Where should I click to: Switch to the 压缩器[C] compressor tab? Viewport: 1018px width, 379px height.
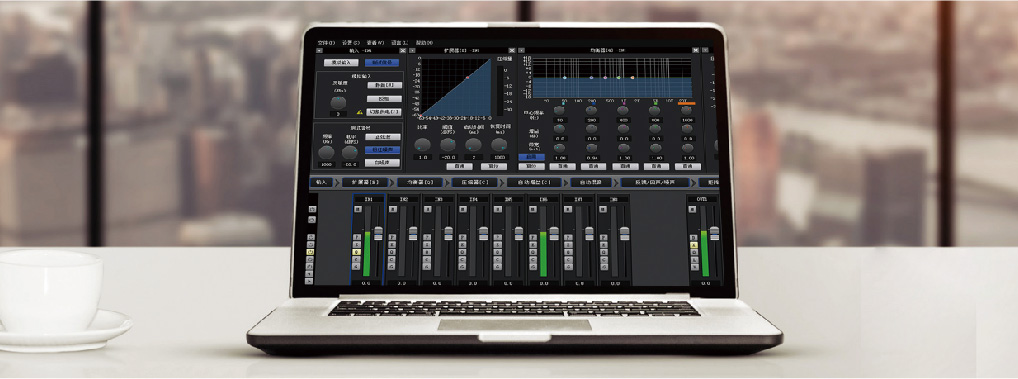click(475, 182)
